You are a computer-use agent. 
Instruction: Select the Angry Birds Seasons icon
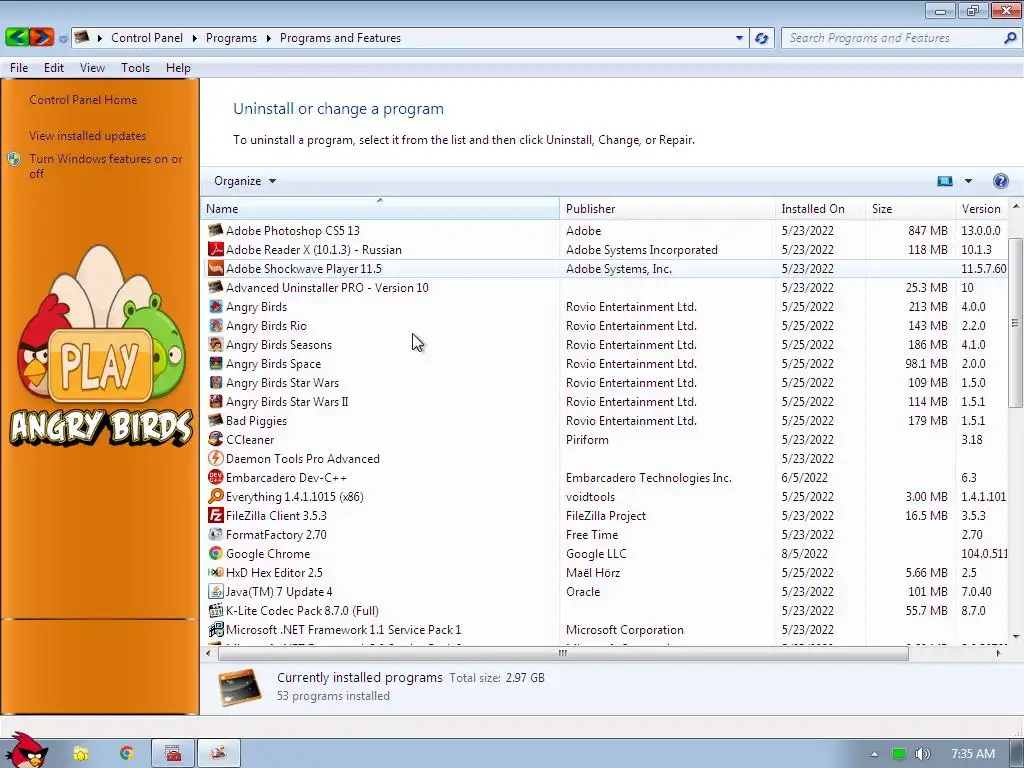tap(216, 344)
